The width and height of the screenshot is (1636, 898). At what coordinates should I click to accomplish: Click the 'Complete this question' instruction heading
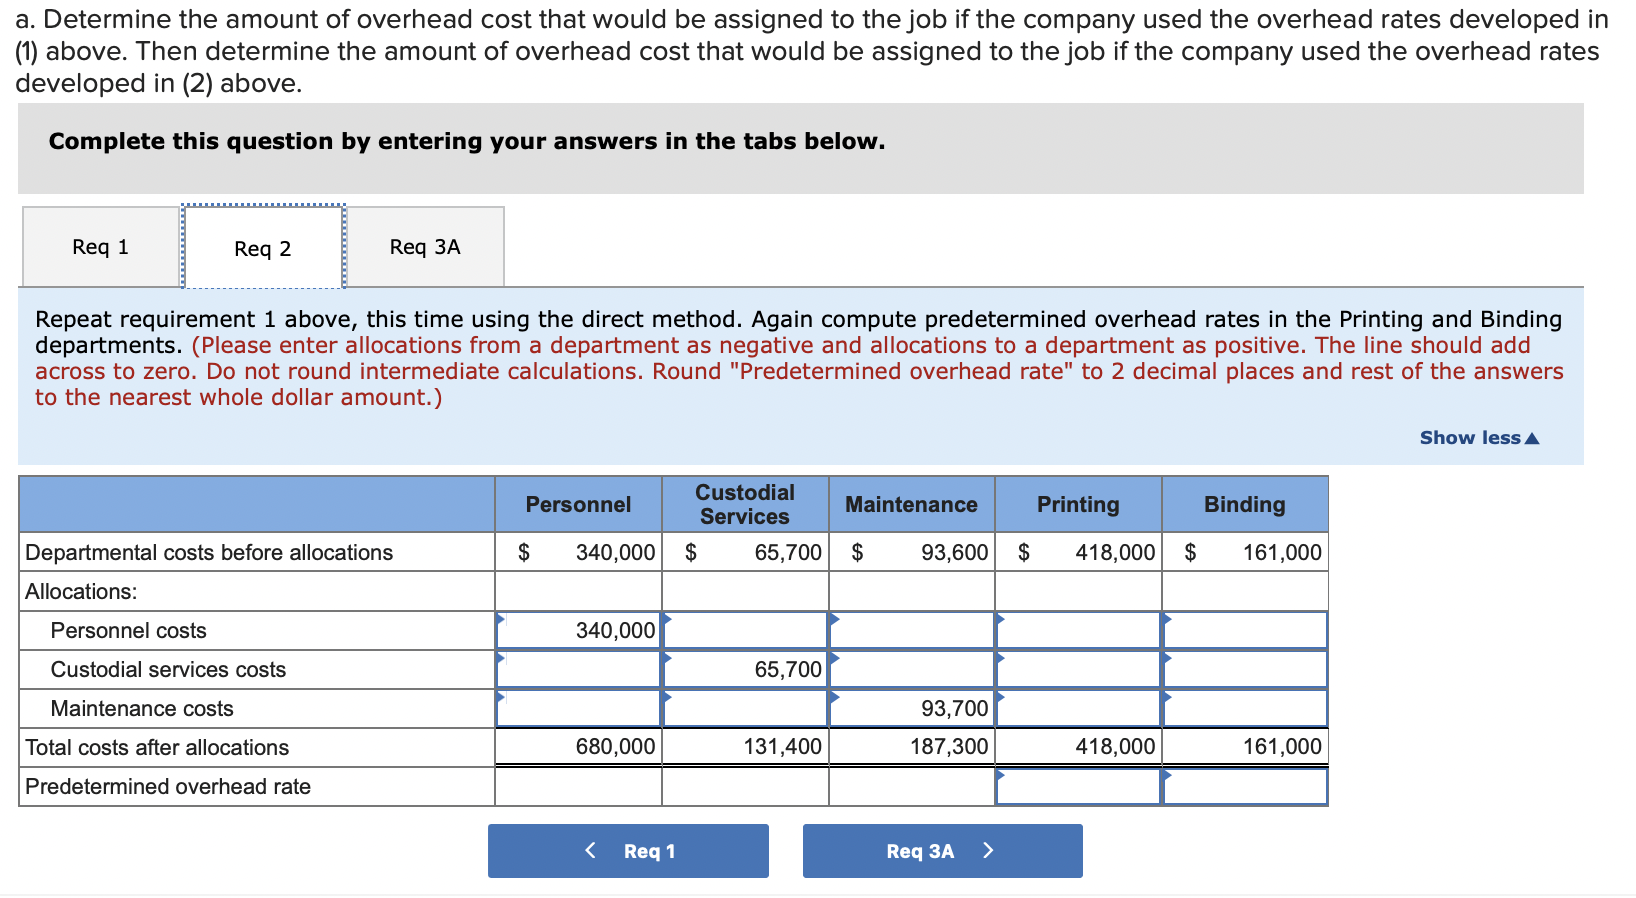tap(467, 142)
